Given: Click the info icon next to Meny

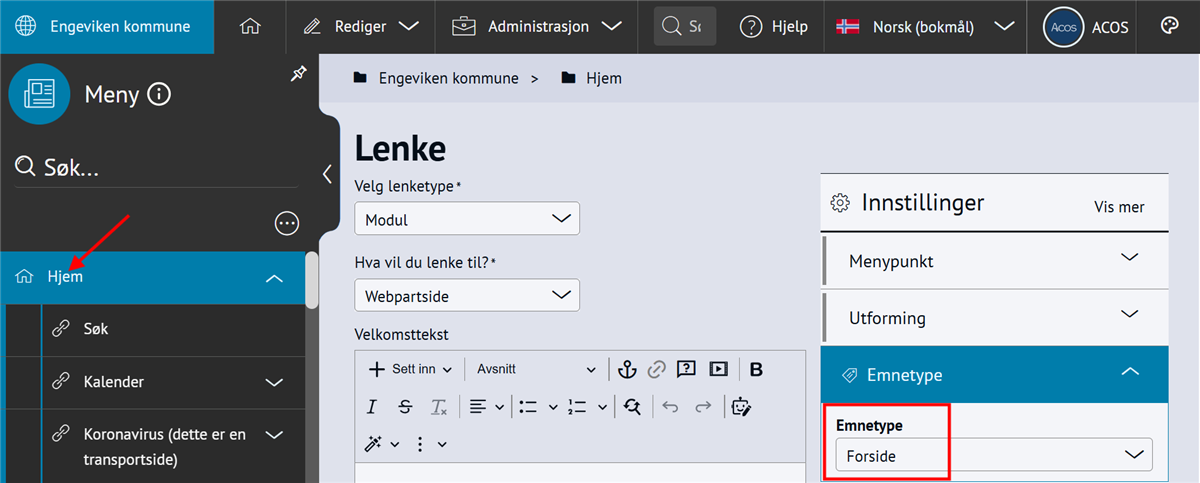Looking at the screenshot, I should [159, 95].
